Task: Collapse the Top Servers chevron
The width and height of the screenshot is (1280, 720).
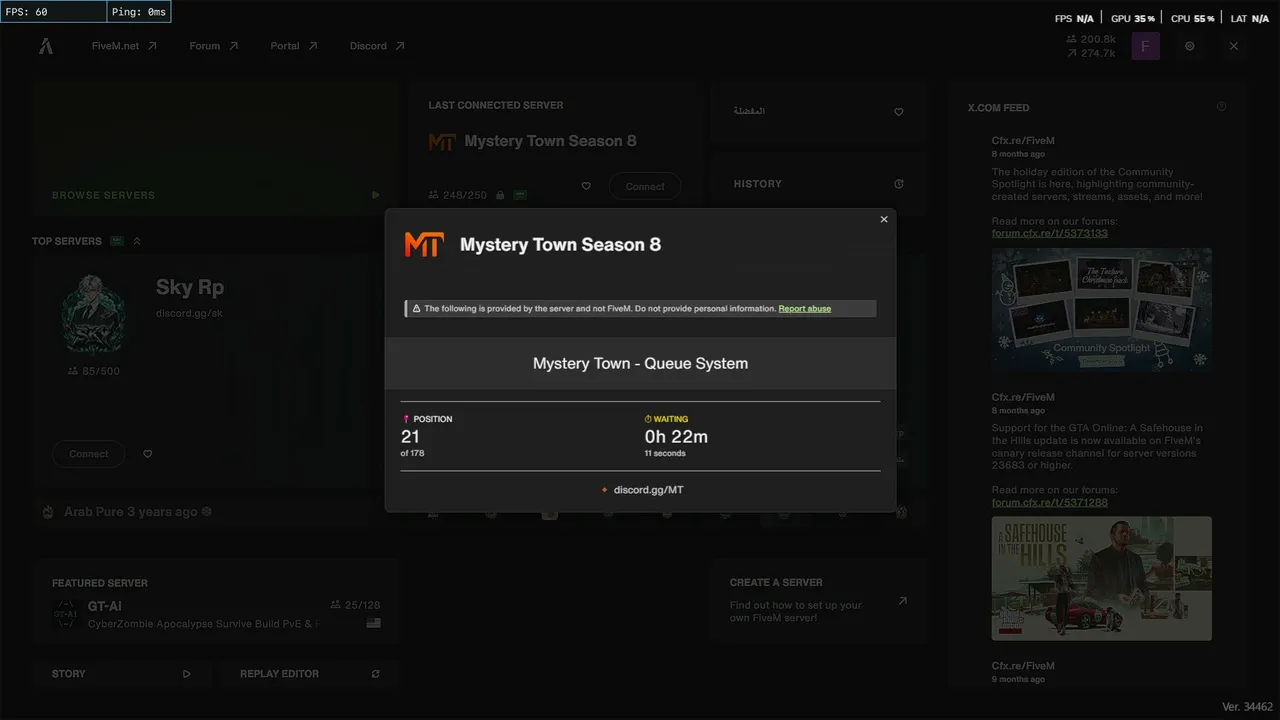Action: [x=137, y=241]
